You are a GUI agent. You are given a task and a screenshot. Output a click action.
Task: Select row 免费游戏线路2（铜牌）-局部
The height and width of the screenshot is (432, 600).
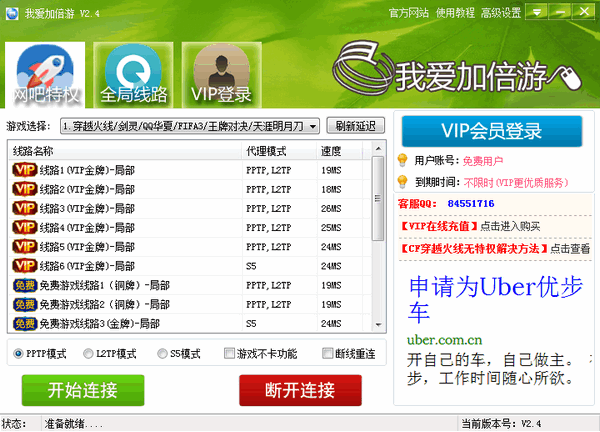[x=190, y=305]
